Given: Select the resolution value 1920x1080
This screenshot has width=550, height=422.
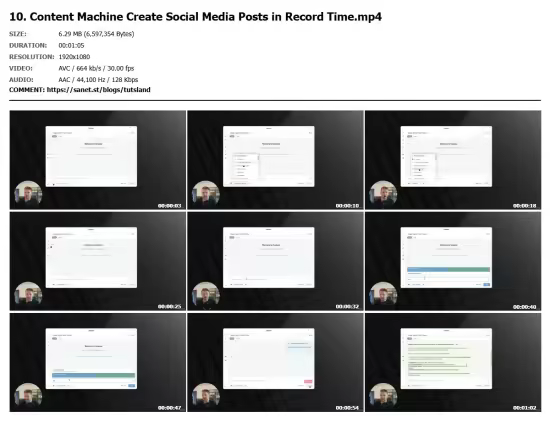Looking at the screenshot, I should click(74, 57).
